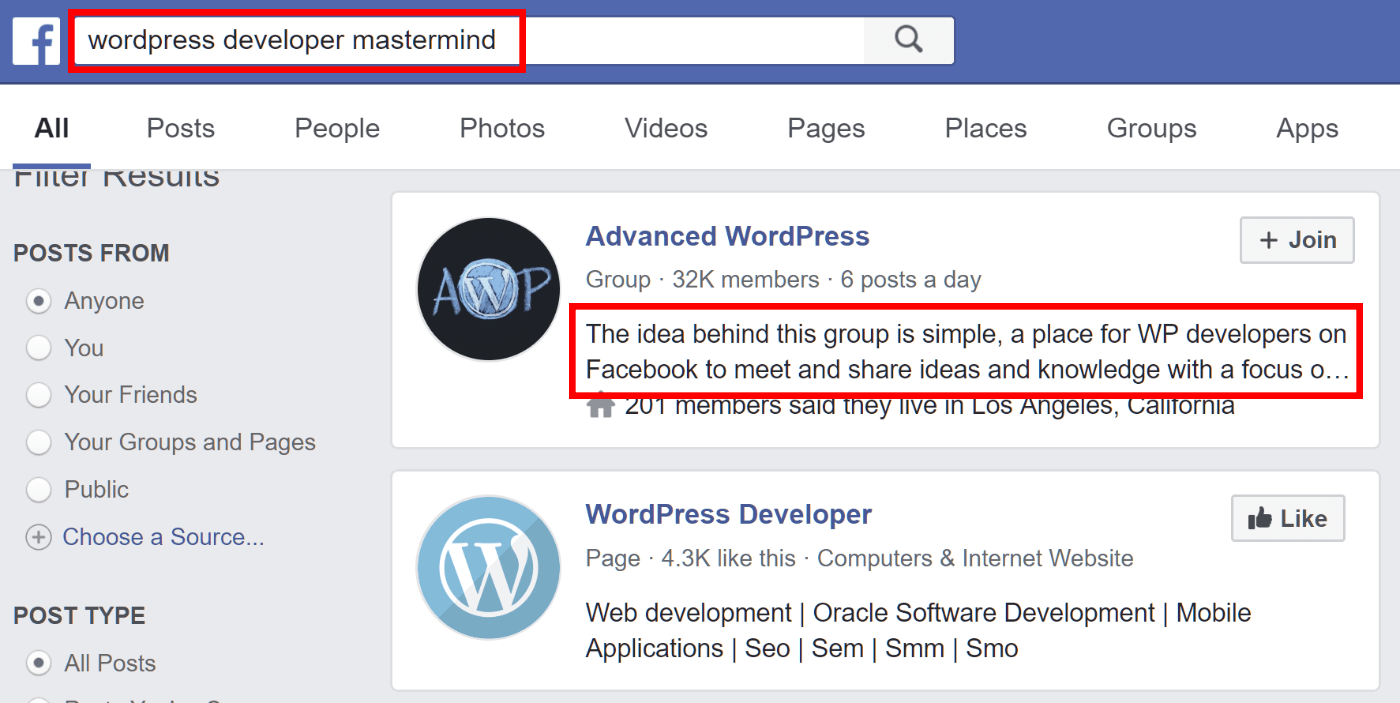Join the Advanced WordPress group
The height and width of the screenshot is (703, 1400).
tap(1297, 240)
